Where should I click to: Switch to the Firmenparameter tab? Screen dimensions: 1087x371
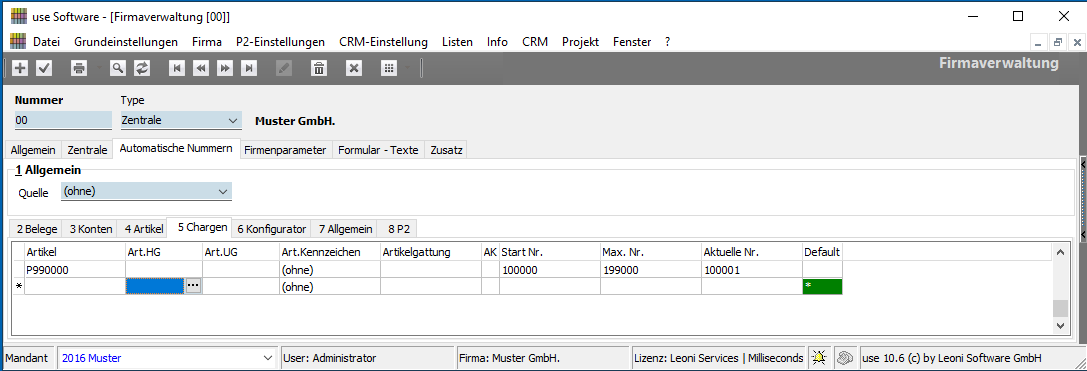(x=285, y=150)
